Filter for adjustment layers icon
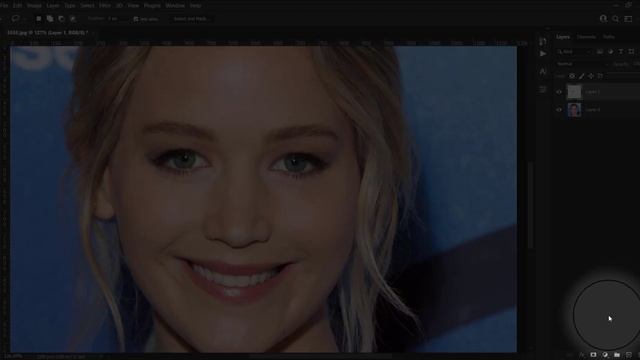This screenshot has width=640, height=360. click(x=610, y=52)
